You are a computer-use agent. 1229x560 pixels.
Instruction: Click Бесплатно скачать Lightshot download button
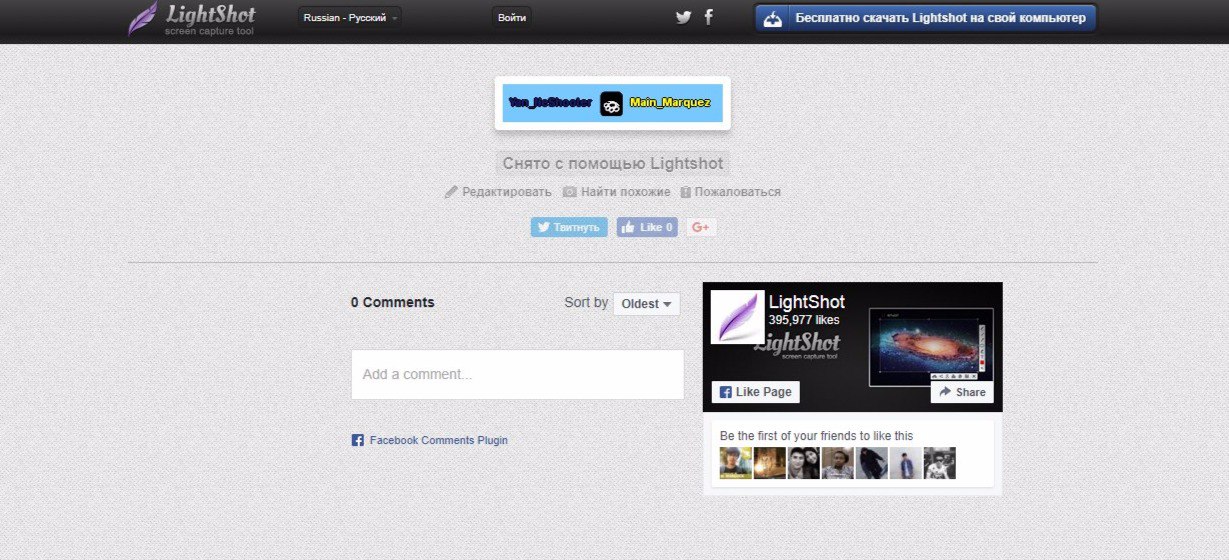coord(925,18)
